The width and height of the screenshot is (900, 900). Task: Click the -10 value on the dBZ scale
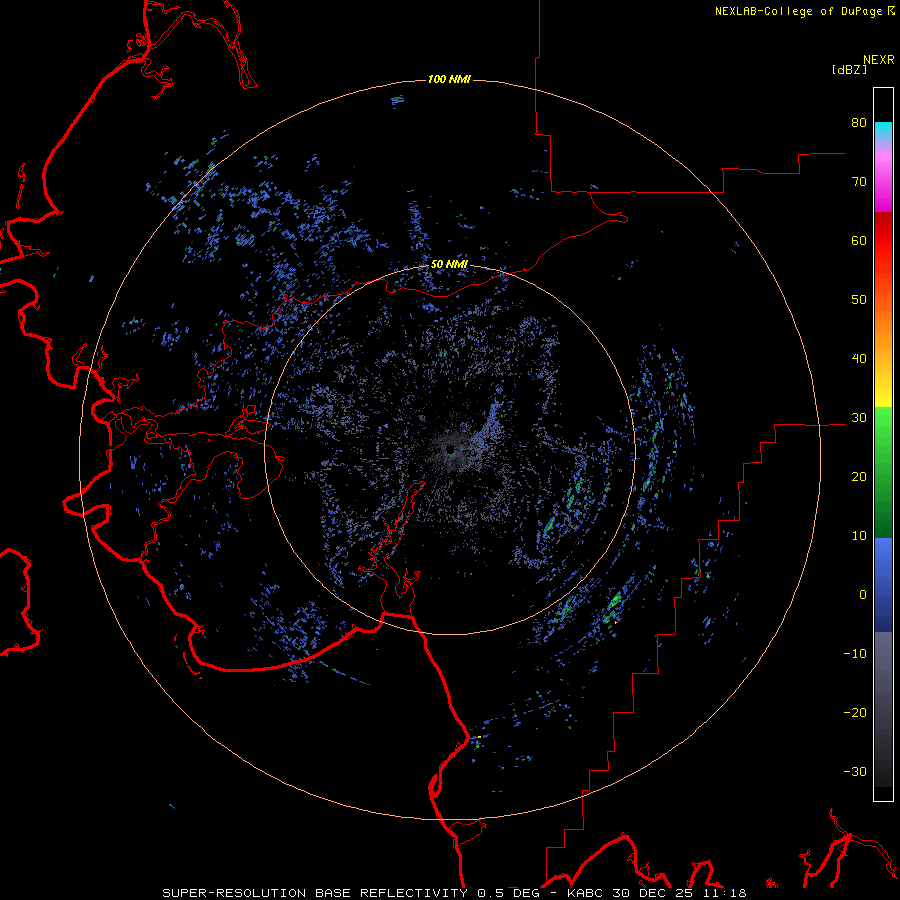click(x=855, y=654)
